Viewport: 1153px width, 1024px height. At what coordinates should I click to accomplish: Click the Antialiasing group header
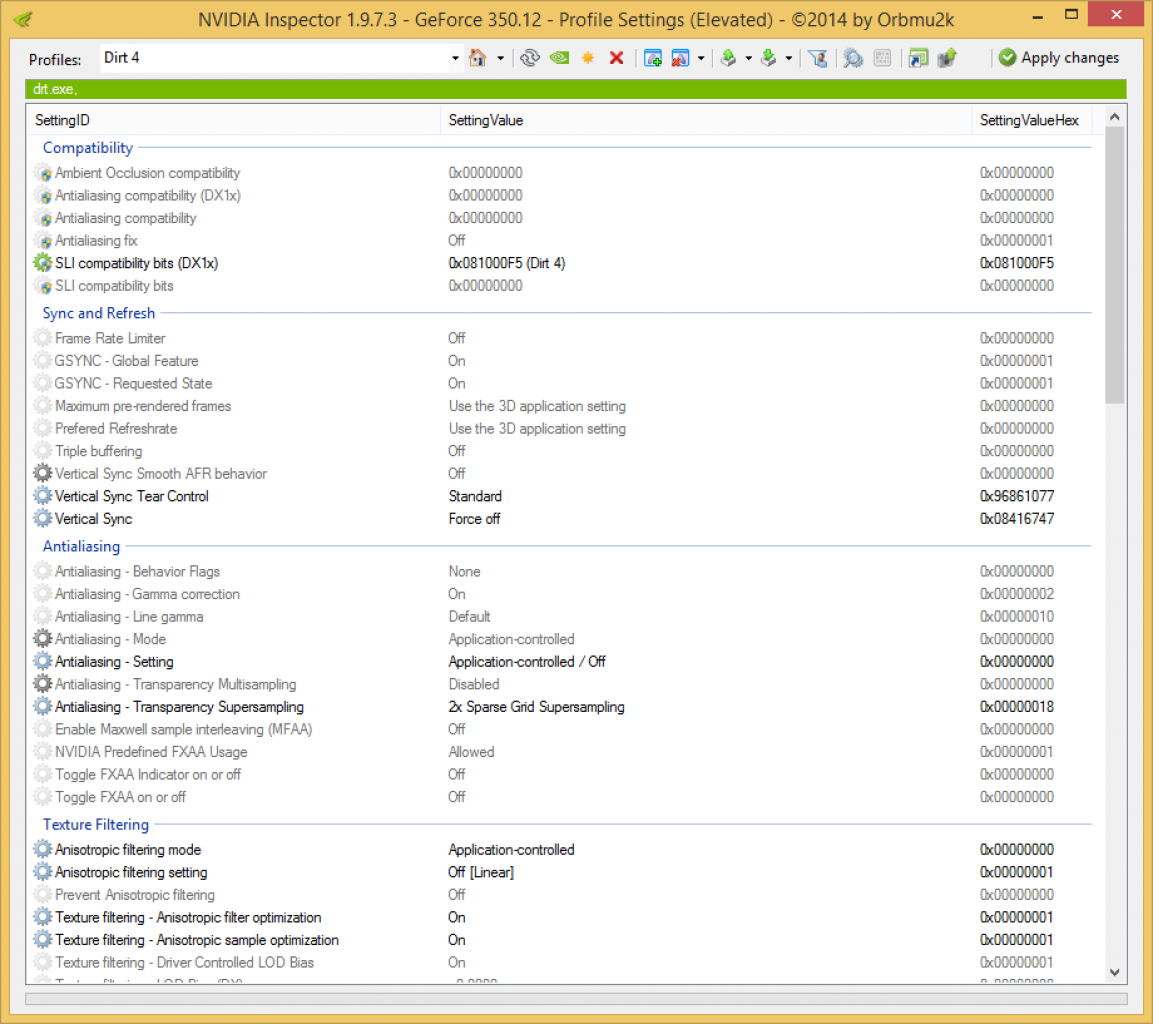pyautogui.click(x=81, y=546)
